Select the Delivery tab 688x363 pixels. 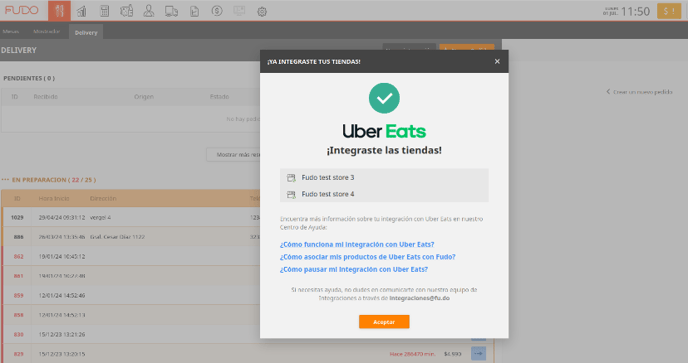click(86, 32)
